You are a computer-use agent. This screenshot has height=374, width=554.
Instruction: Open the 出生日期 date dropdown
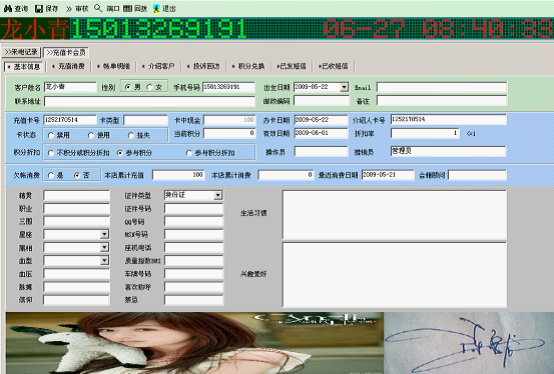pos(344,87)
